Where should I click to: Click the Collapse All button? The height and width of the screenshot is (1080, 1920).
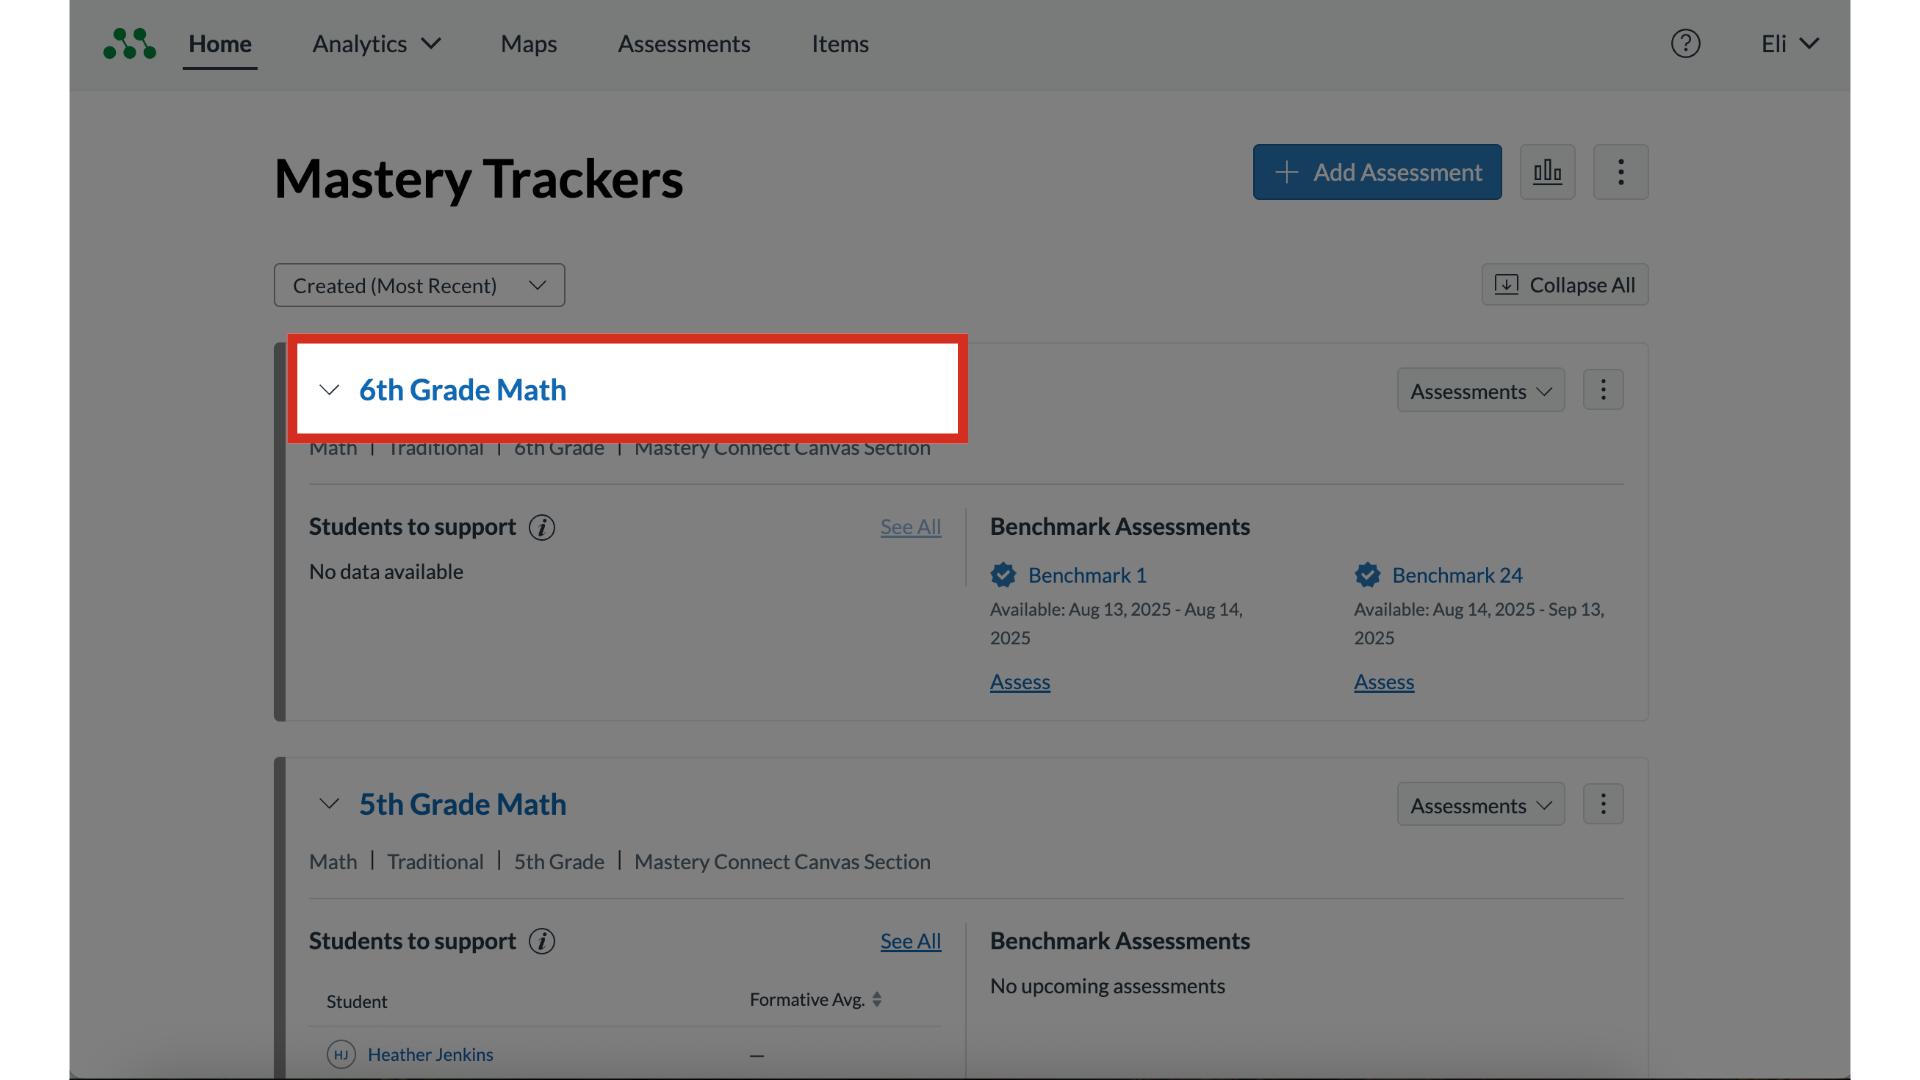1564,285
